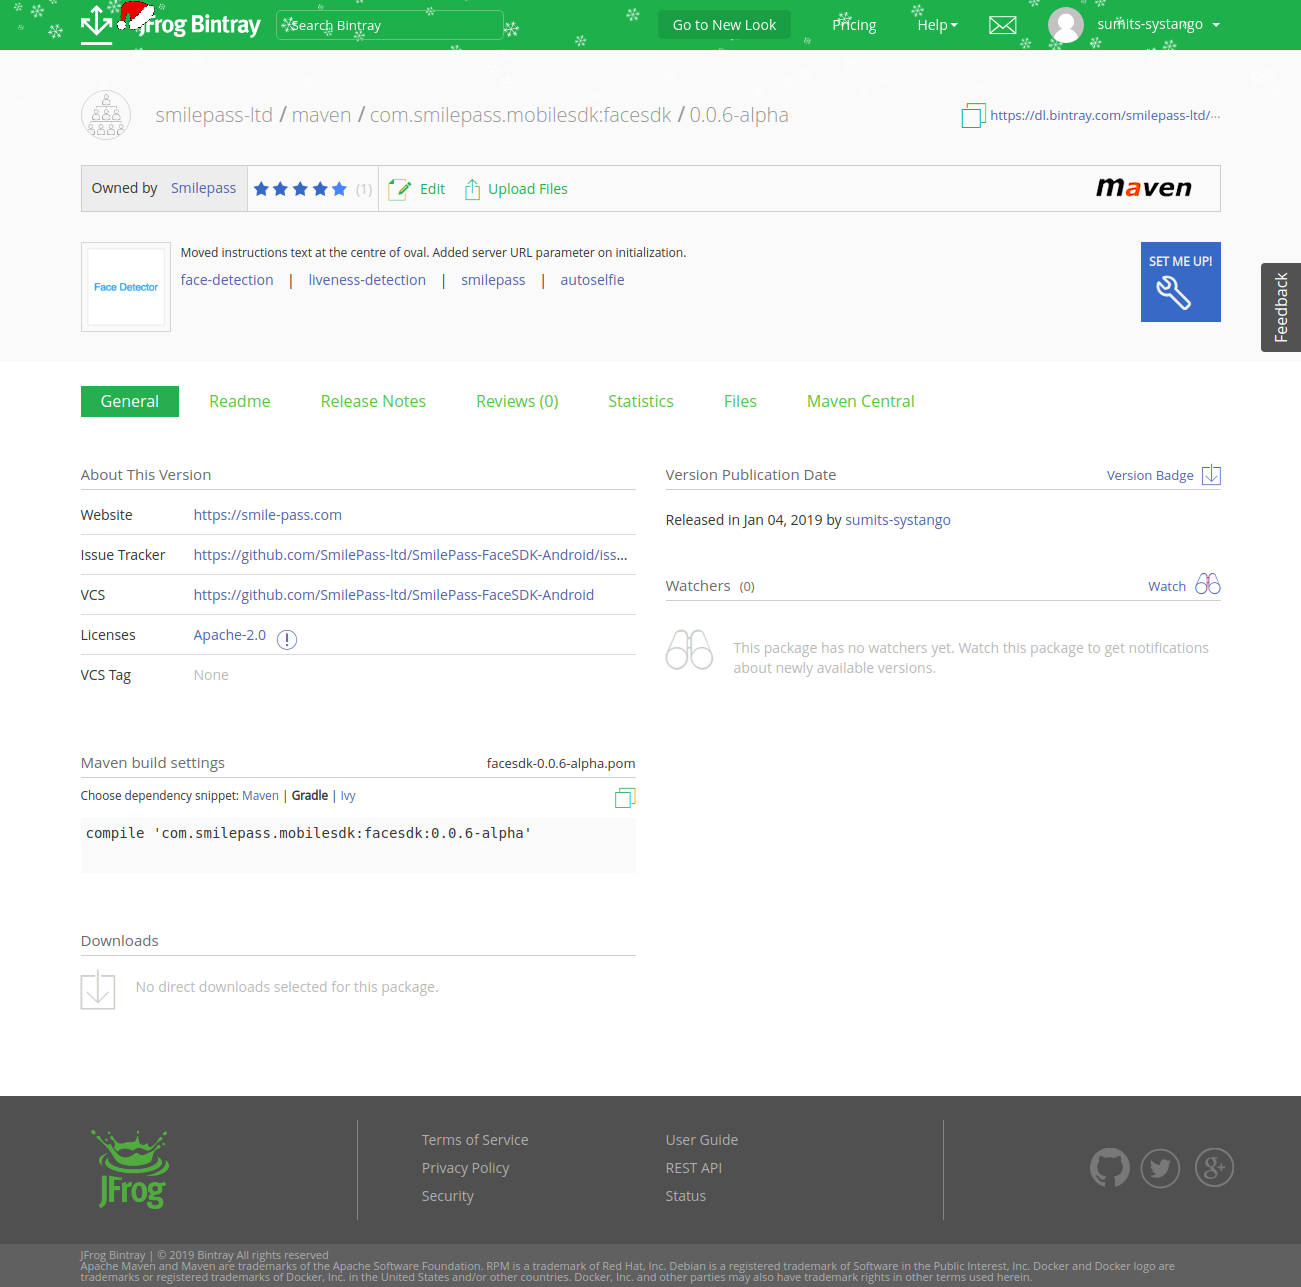Open the Status footer link
The image size is (1301, 1287).
coord(686,1196)
